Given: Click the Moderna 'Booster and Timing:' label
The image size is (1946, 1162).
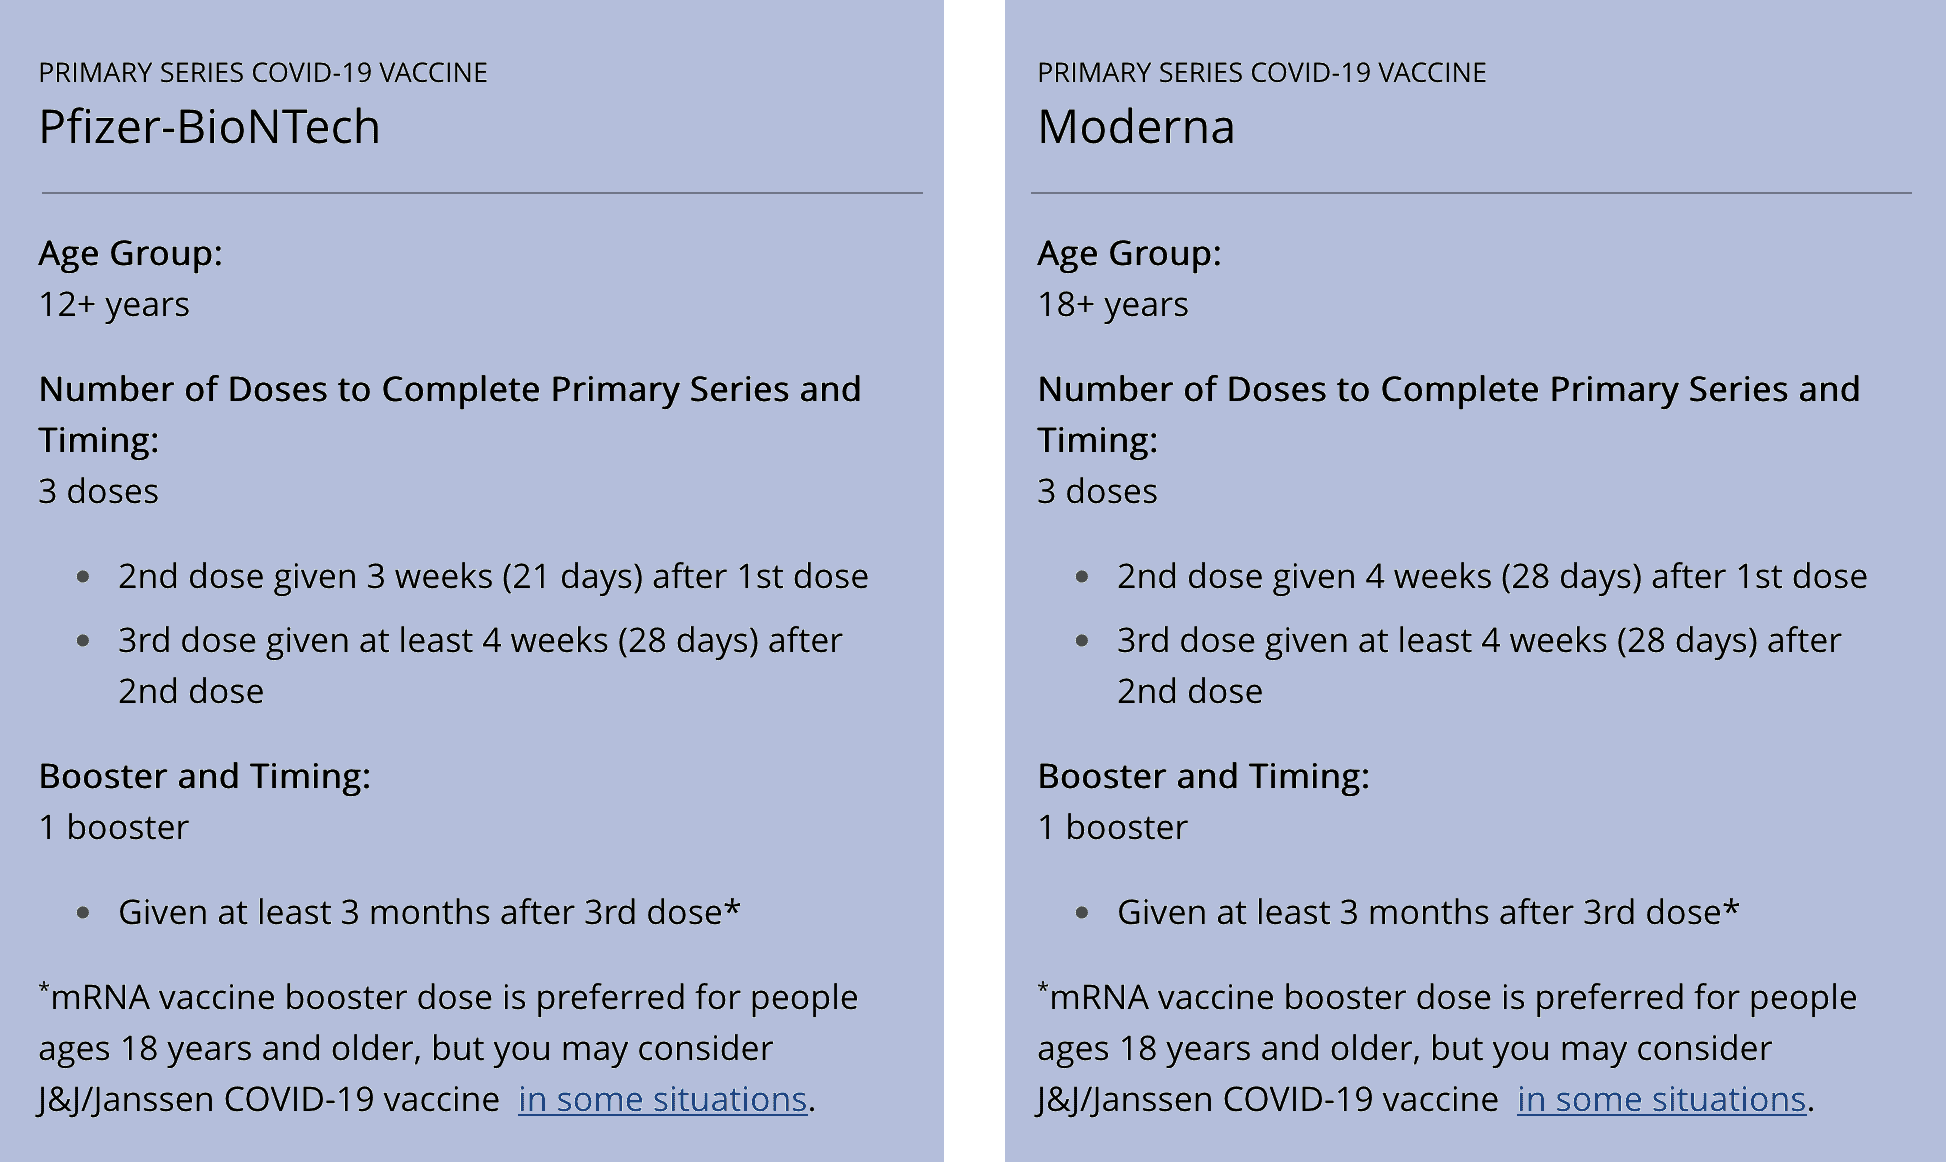Looking at the screenshot, I should (1203, 776).
